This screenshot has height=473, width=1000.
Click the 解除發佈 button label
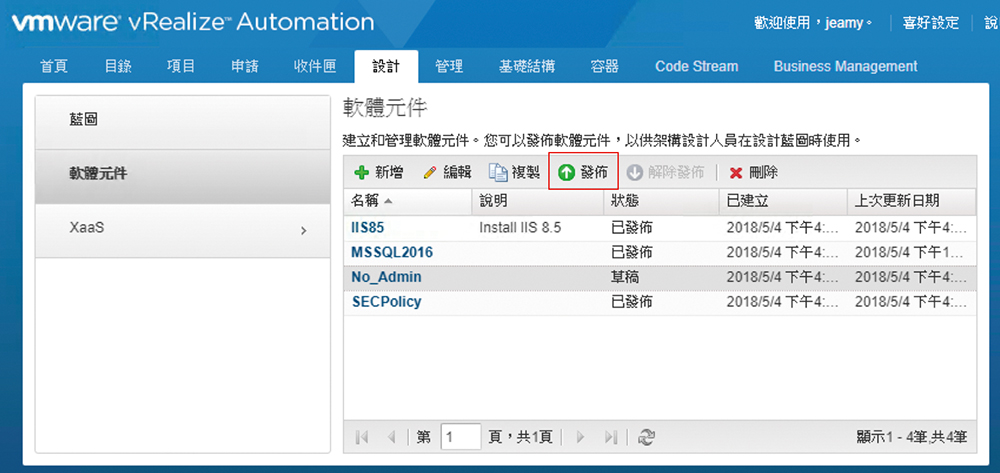[x=676, y=173]
